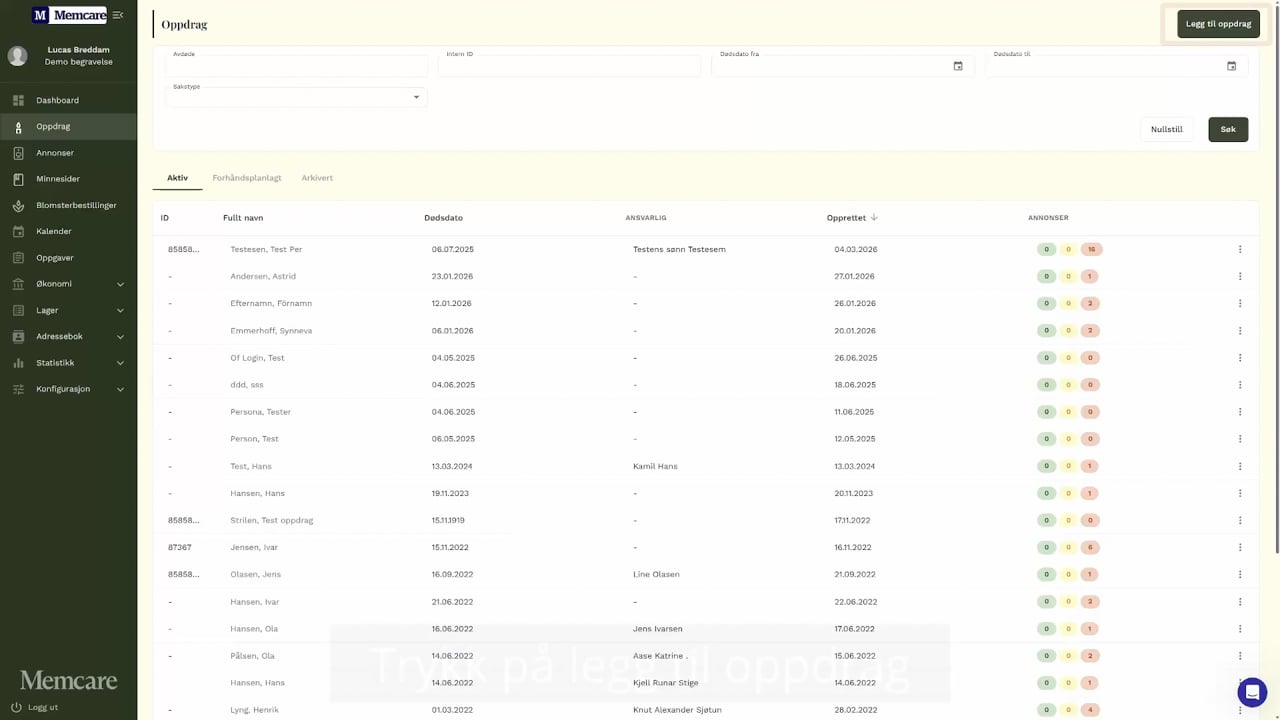Click the Kalender calendar icon in sidebar
The width and height of the screenshot is (1280, 720).
point(18,231)
